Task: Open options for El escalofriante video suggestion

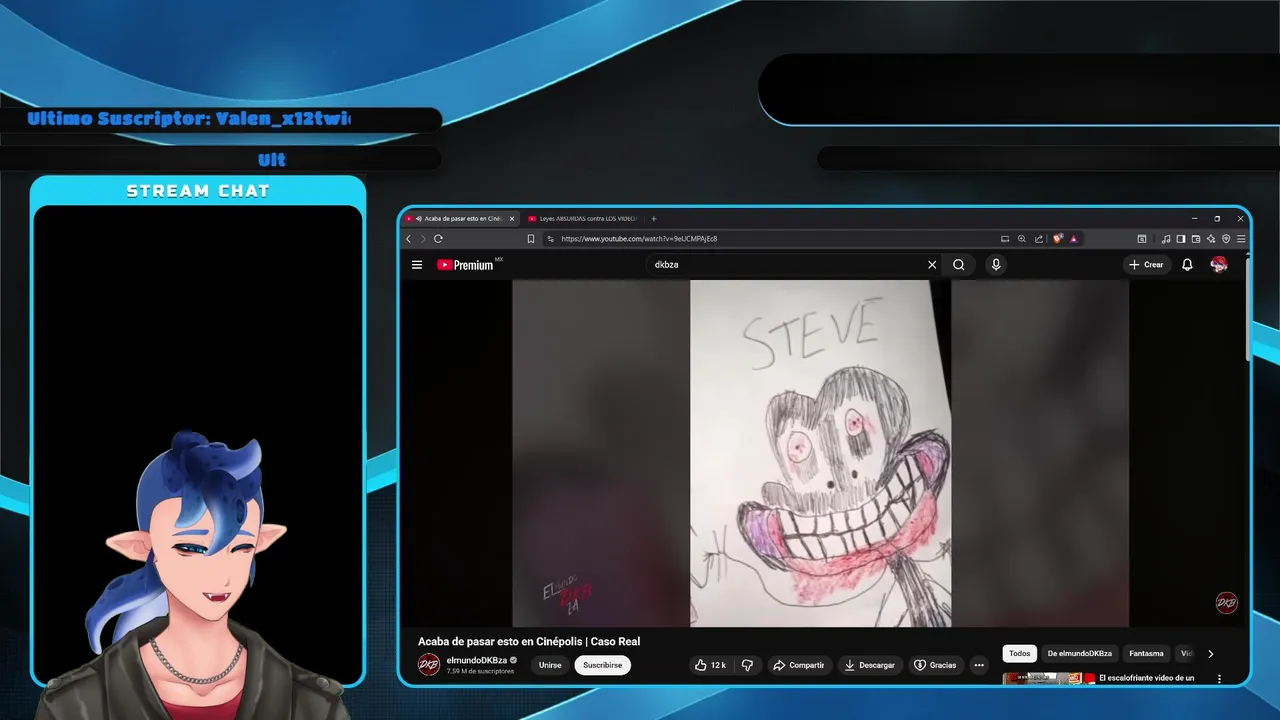Action: click(x=1219, y=679)
